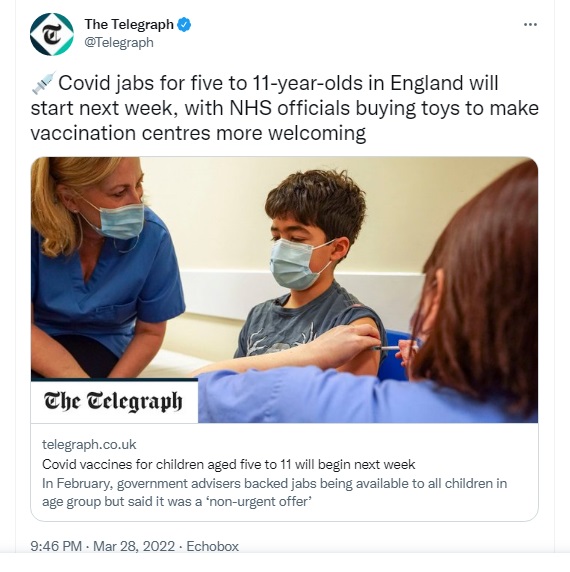The image size is (570, 572).
Task: Click the tweet text about Covid jabs
Action: [x=284, y=108]
